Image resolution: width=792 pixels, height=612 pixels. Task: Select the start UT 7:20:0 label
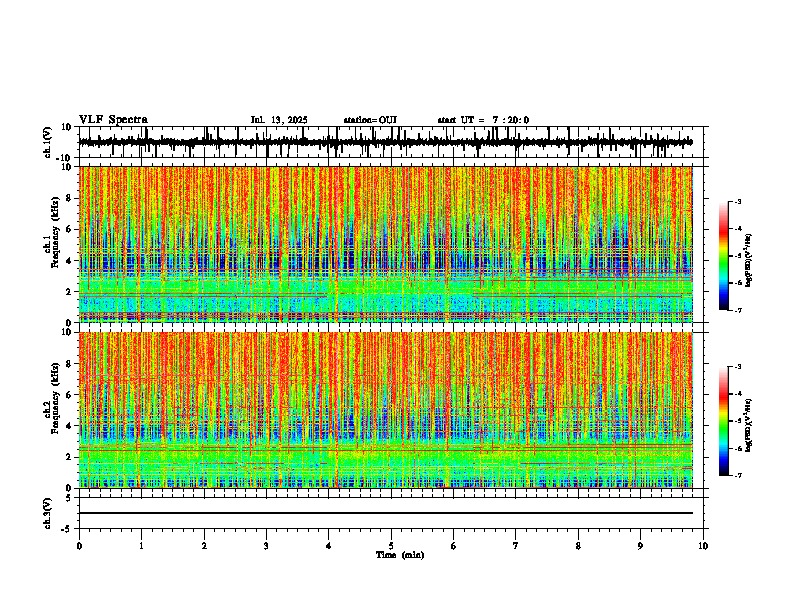(483, 120)
